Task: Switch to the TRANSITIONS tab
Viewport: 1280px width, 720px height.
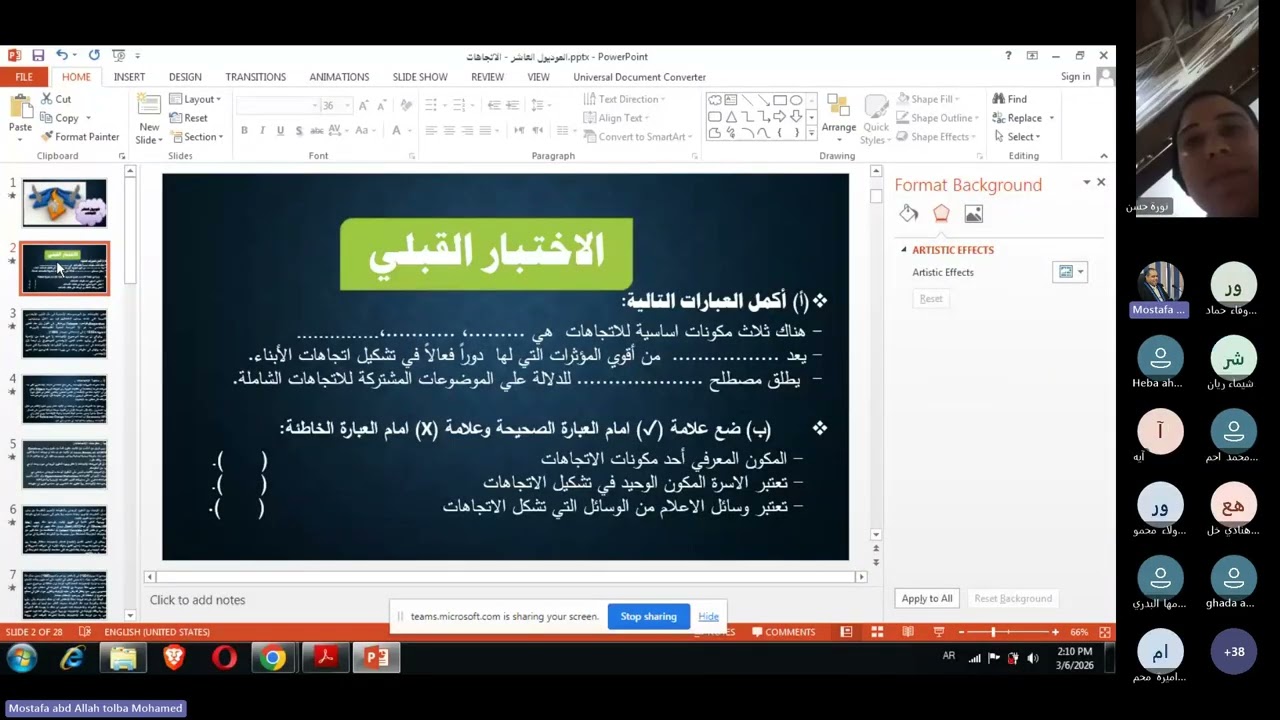Action: (255, 77)
